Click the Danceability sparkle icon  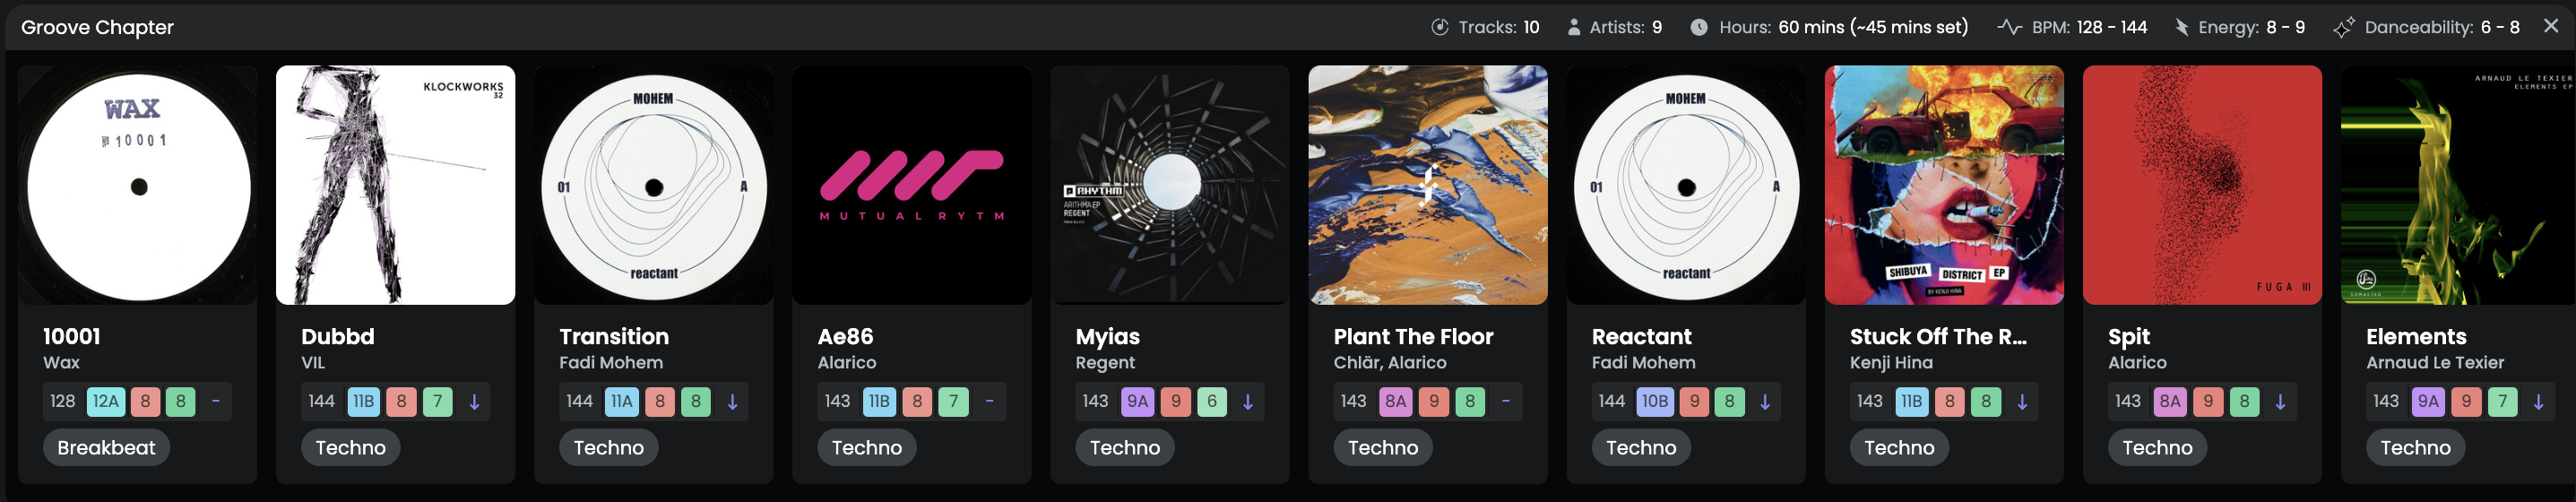click(2343, 27)
